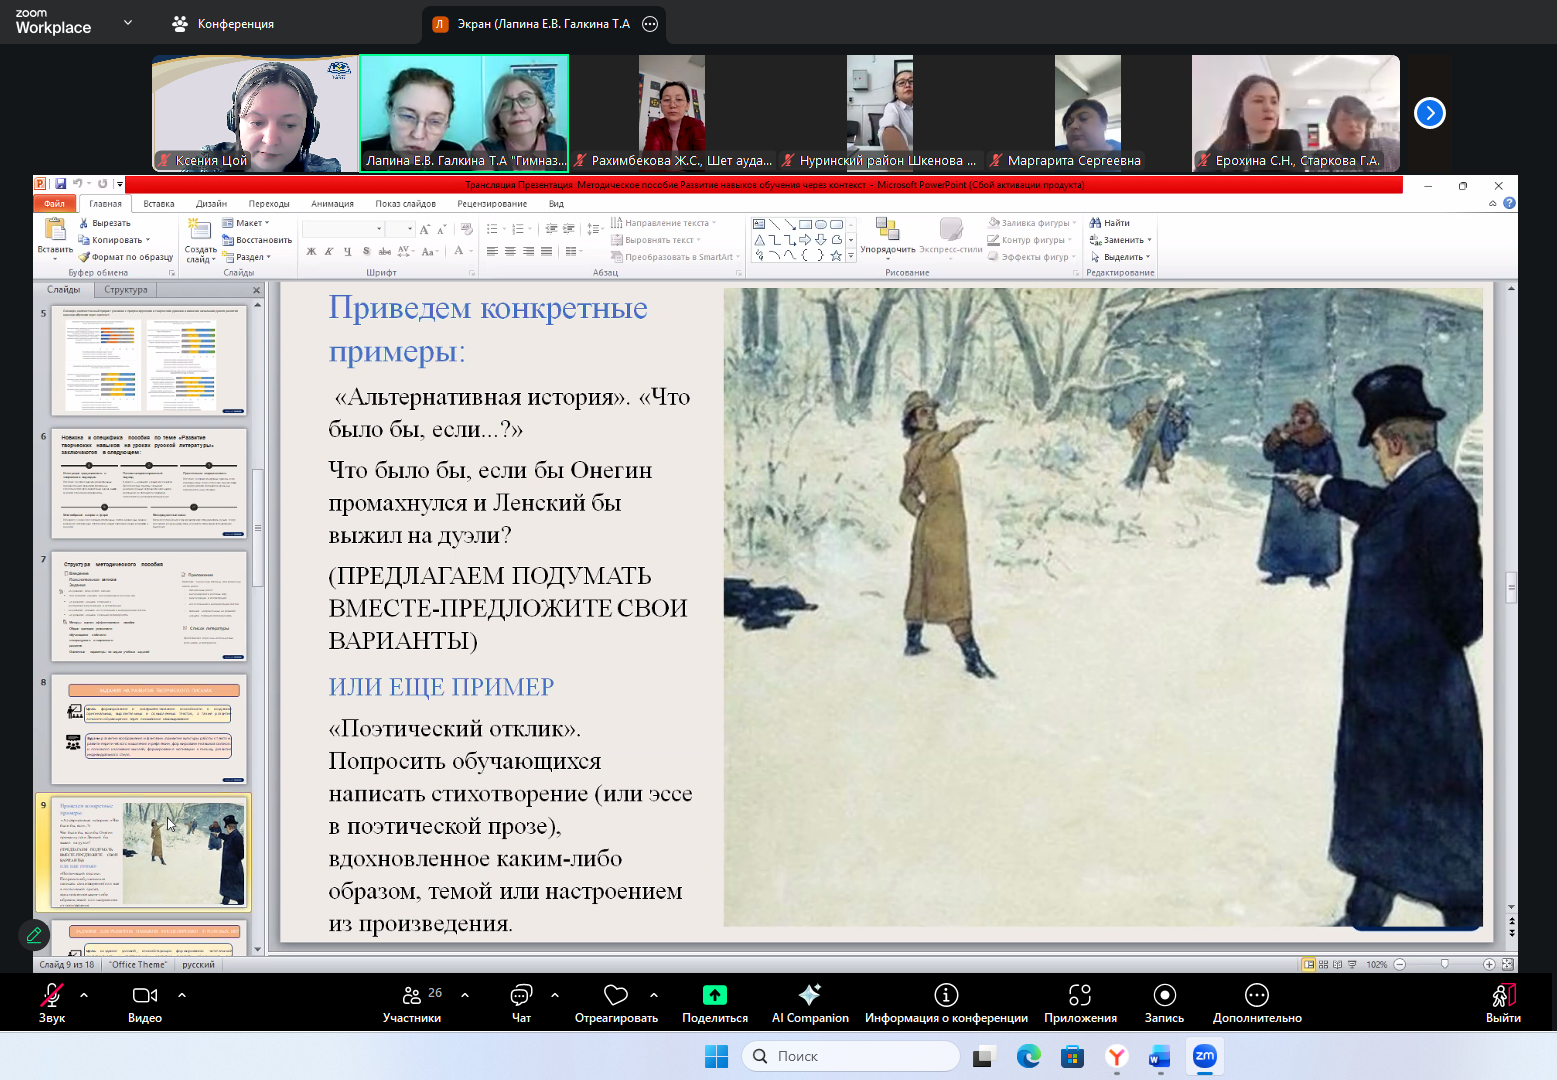Image resolution: width=1557 pixels, height=1080 pixels.
Task: Open the Animation ribbon tab
Action: [332, 204]
